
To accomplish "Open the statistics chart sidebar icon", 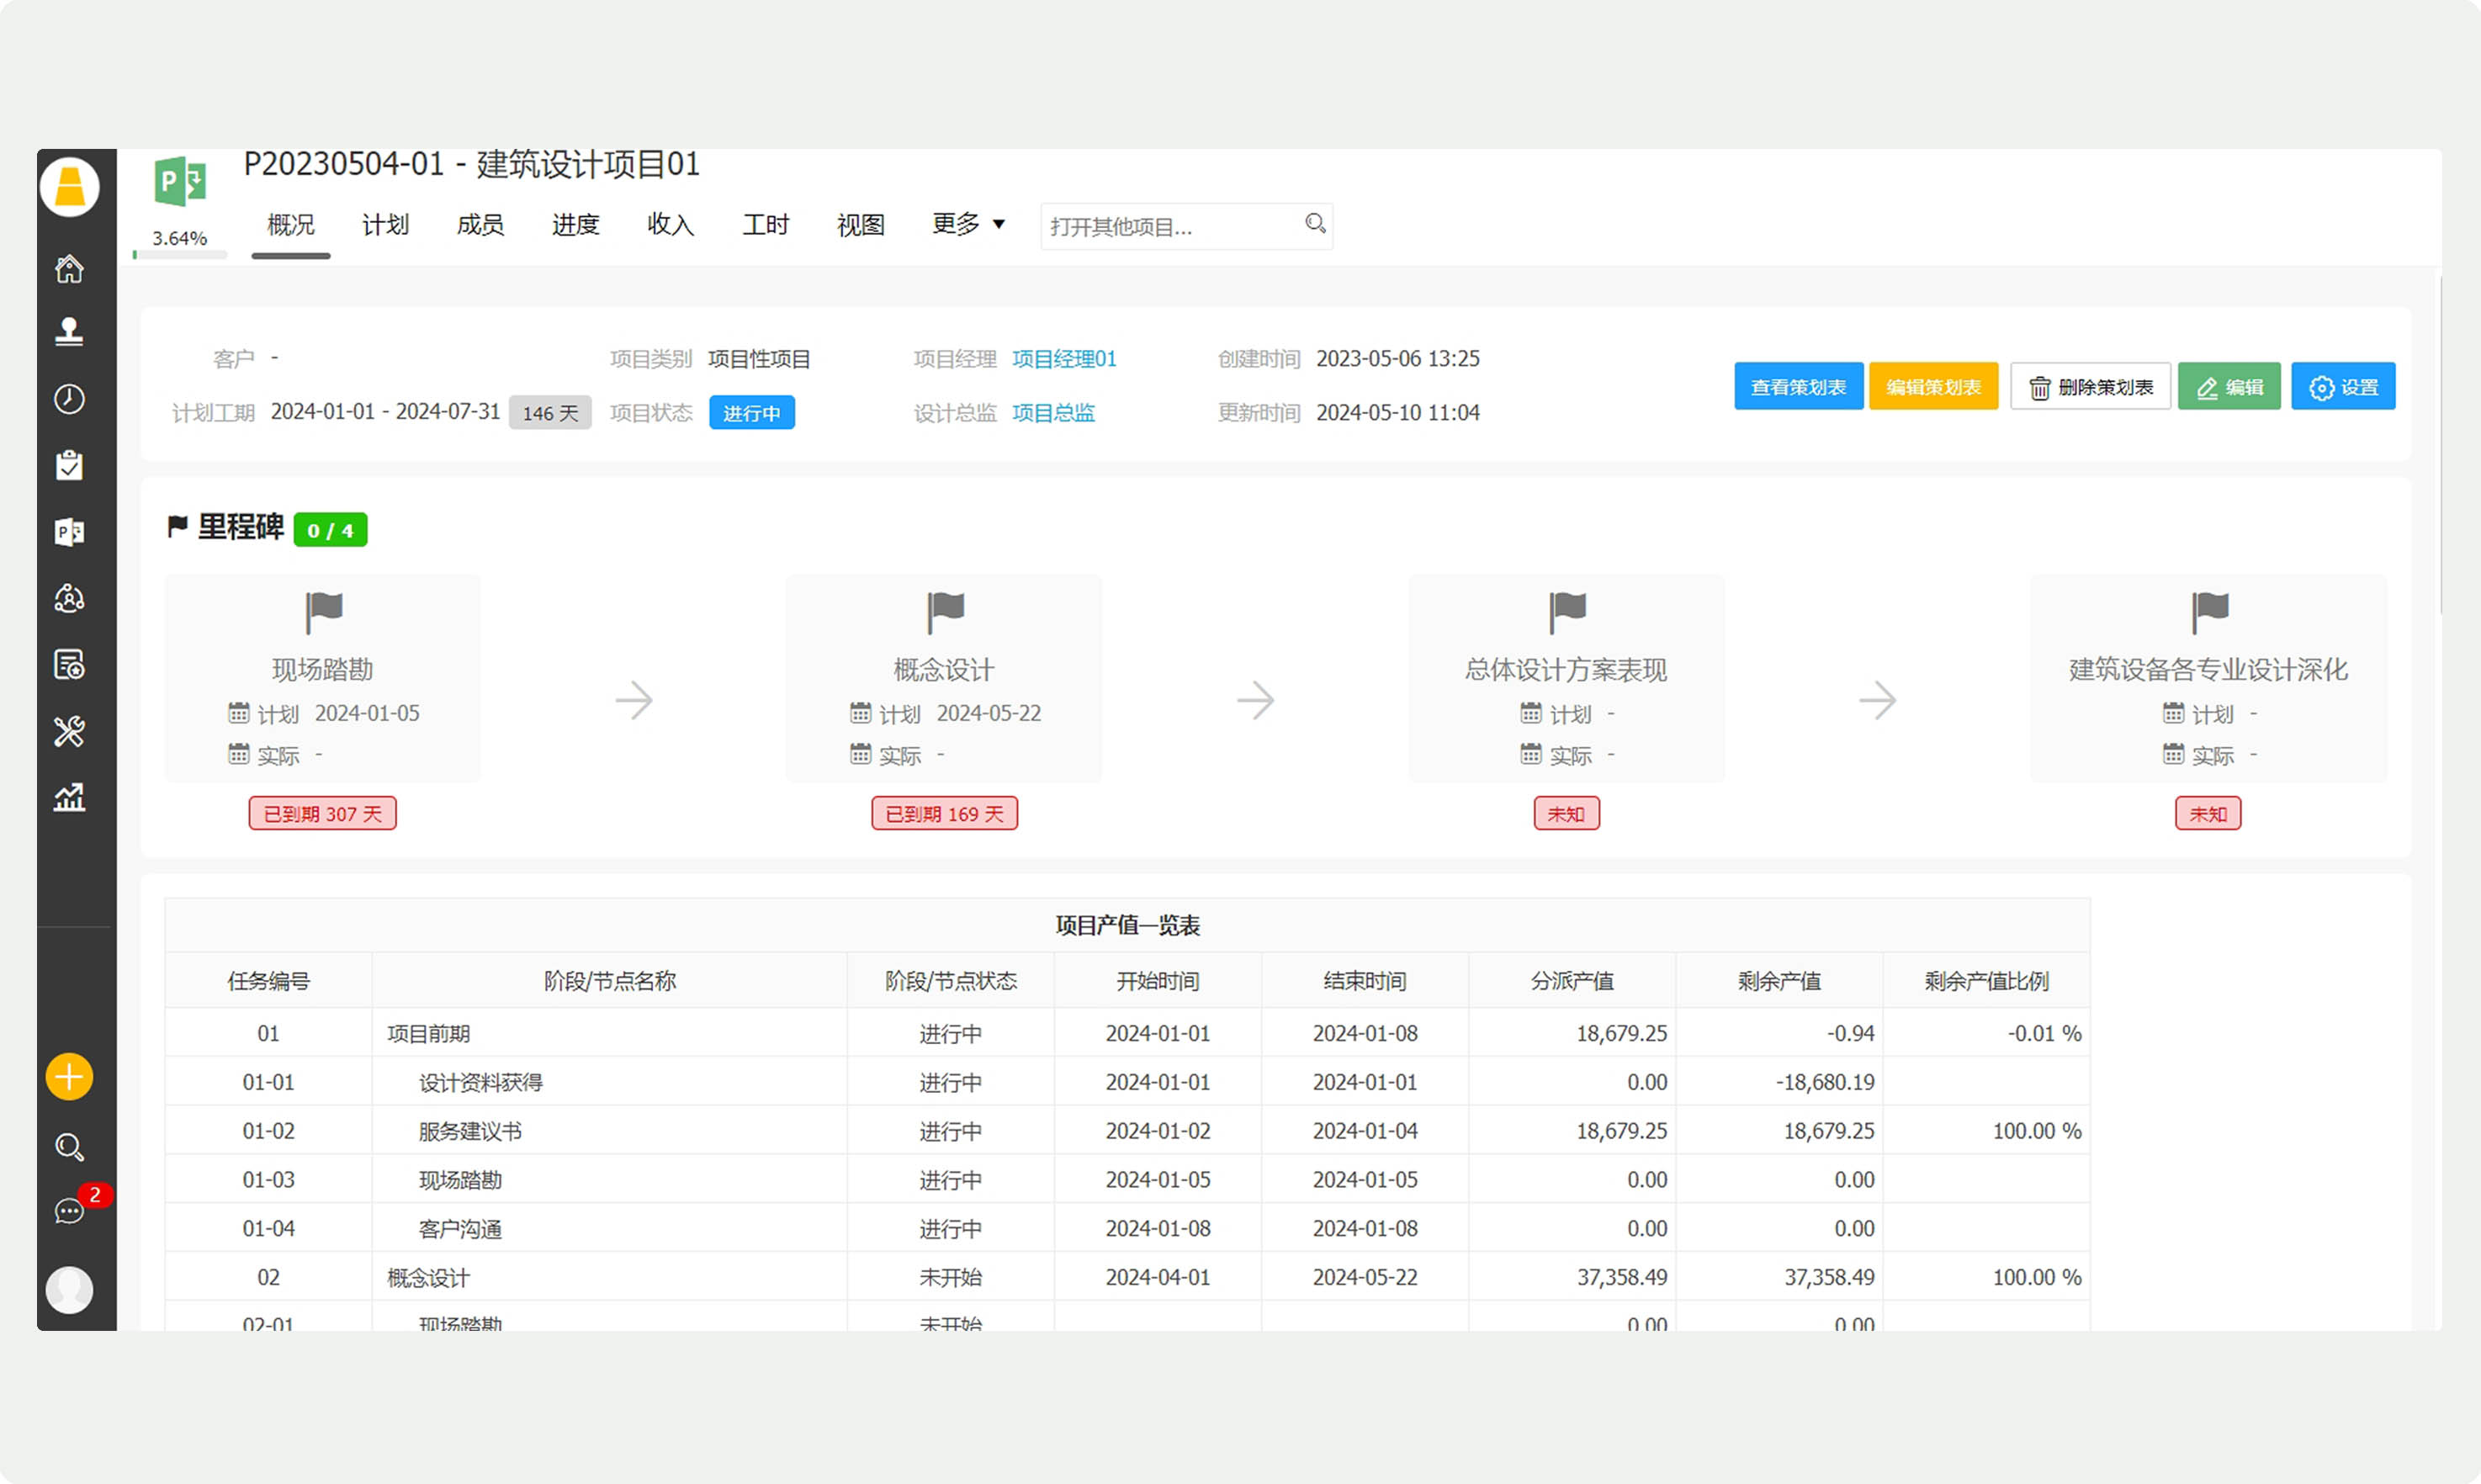I will click(x=69, y=797).
